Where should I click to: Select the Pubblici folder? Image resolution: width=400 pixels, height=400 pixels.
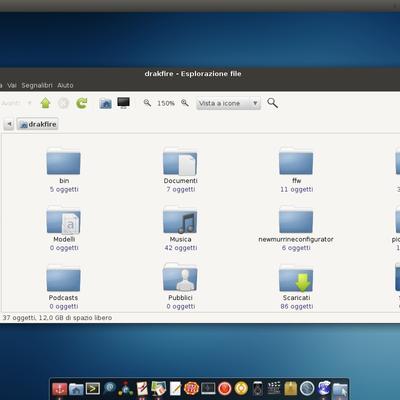click(180, 278)
